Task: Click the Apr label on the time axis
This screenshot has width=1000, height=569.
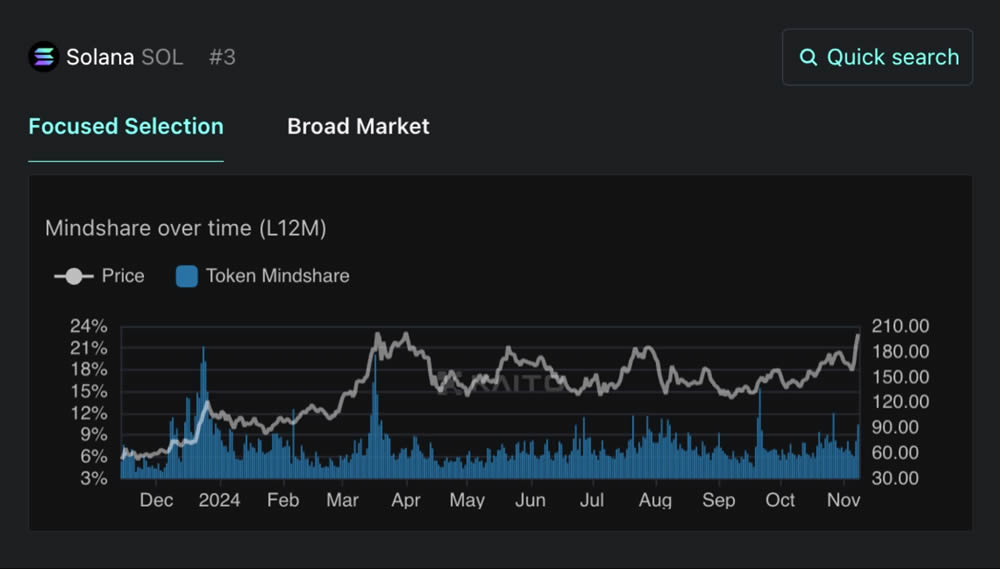Action: pyautogui.click(x=405, y=500)
